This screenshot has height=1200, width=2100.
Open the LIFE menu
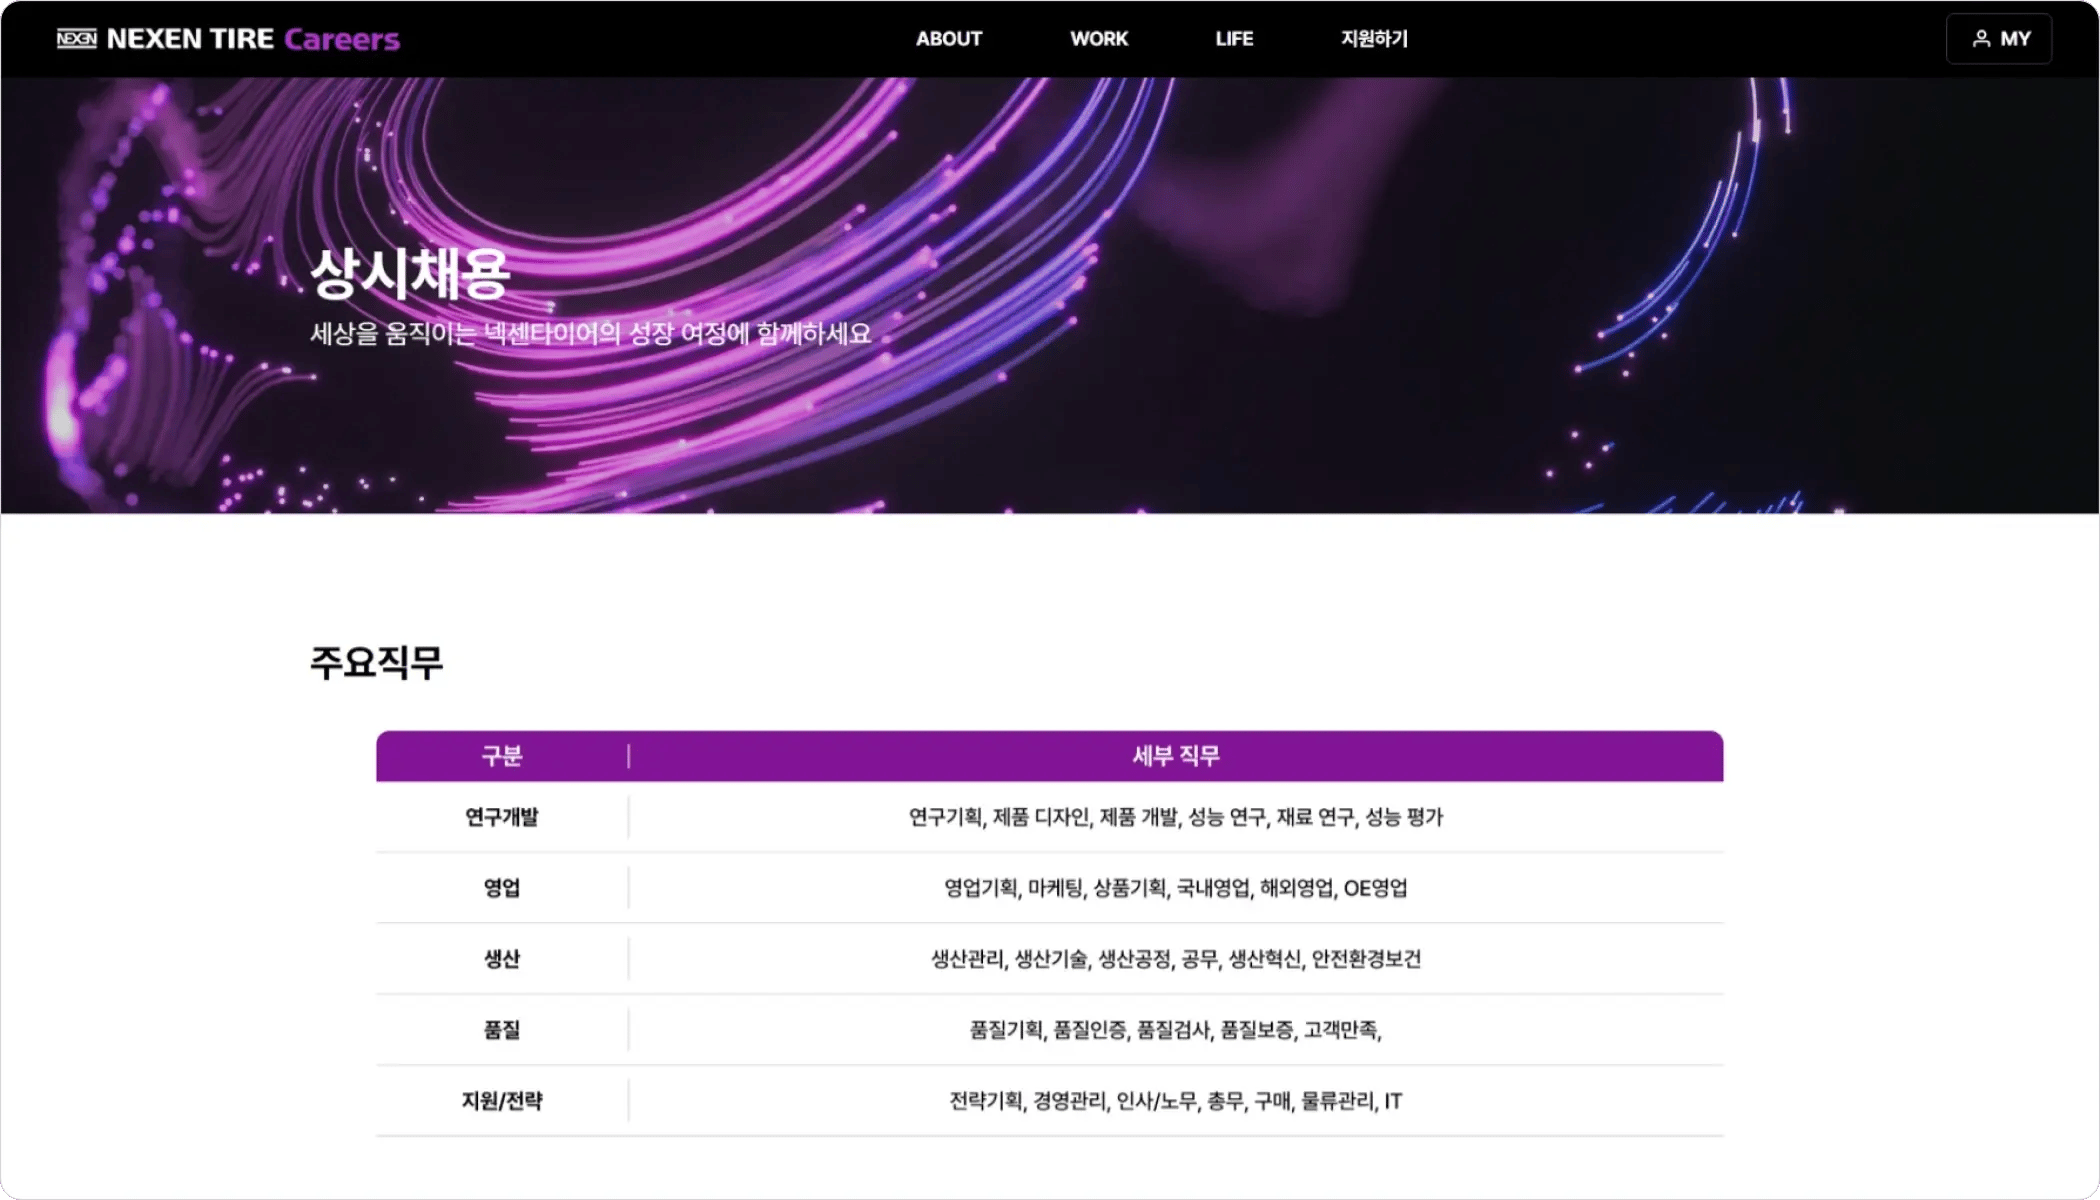pyautogui.click(x=1233, y=39)
